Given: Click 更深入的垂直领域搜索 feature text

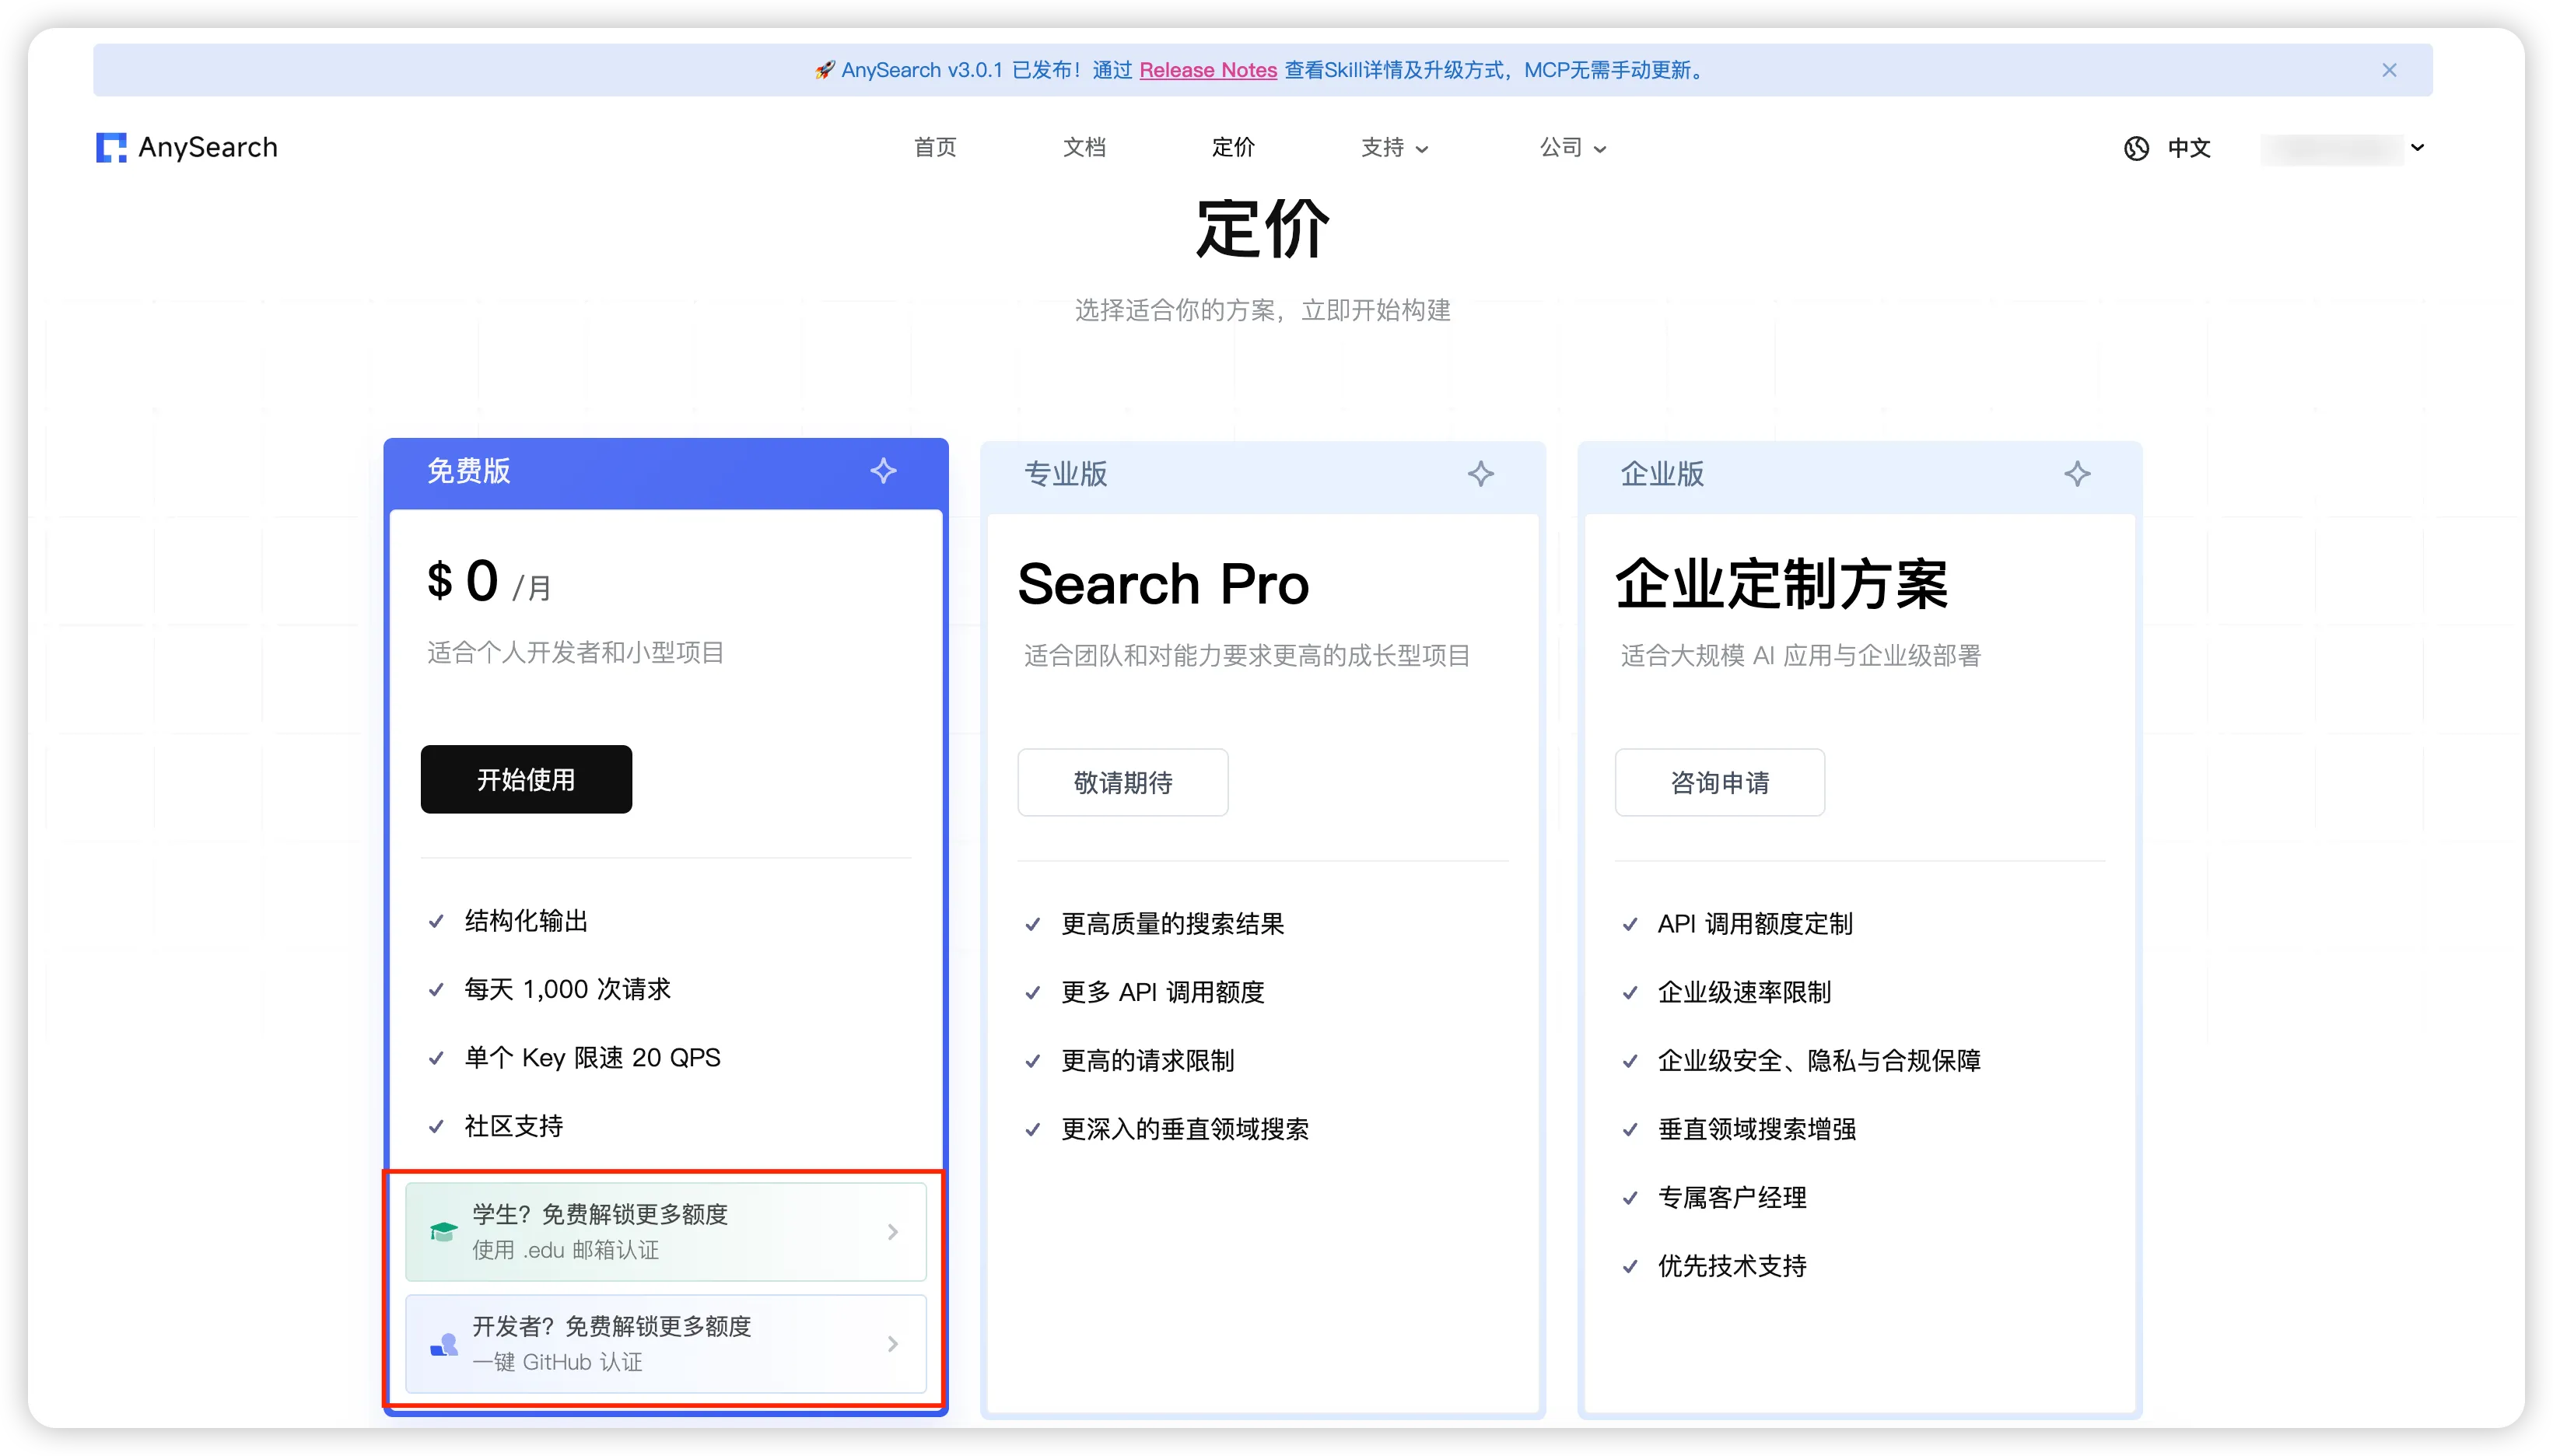Looking at the screenshot, I should 1185,1129.
